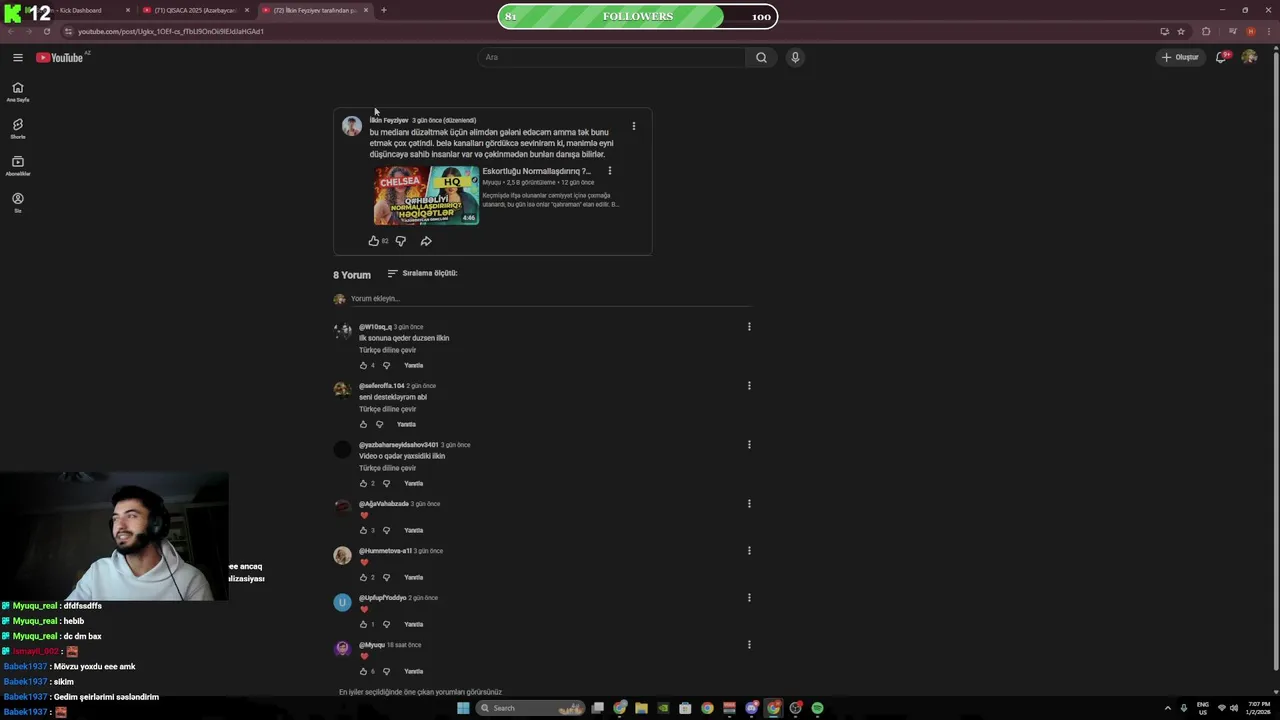The height and width of the screenshot is (720, 1280).
Task: Open the YouTube account avatar menu
Action: point(1249,57)
